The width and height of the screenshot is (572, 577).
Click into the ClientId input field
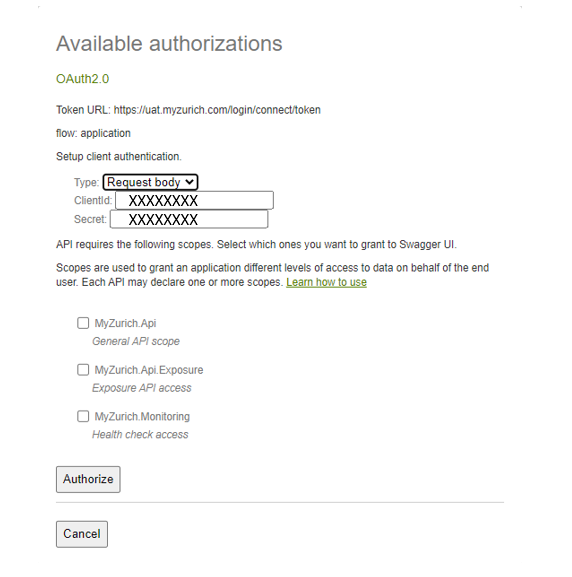point(194,200)
